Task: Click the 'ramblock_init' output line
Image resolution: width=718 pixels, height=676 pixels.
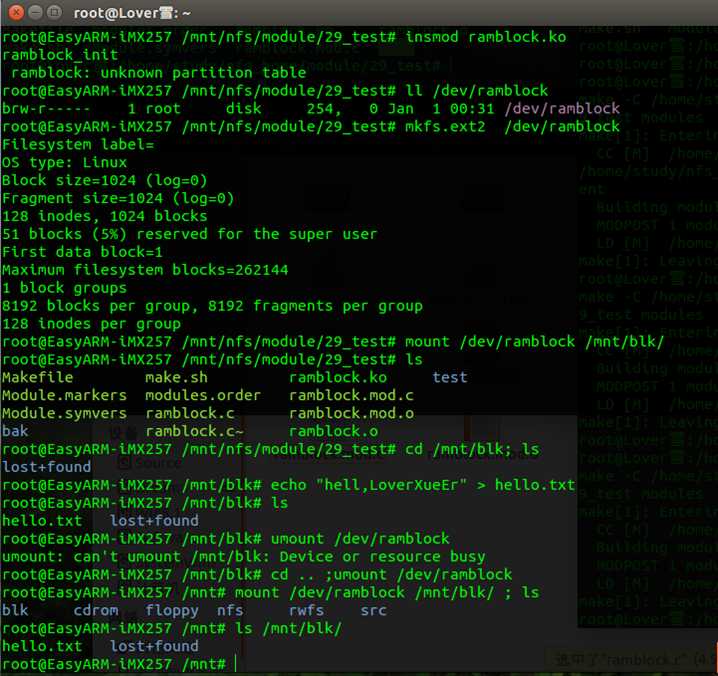Action: (x=60, y=55)
